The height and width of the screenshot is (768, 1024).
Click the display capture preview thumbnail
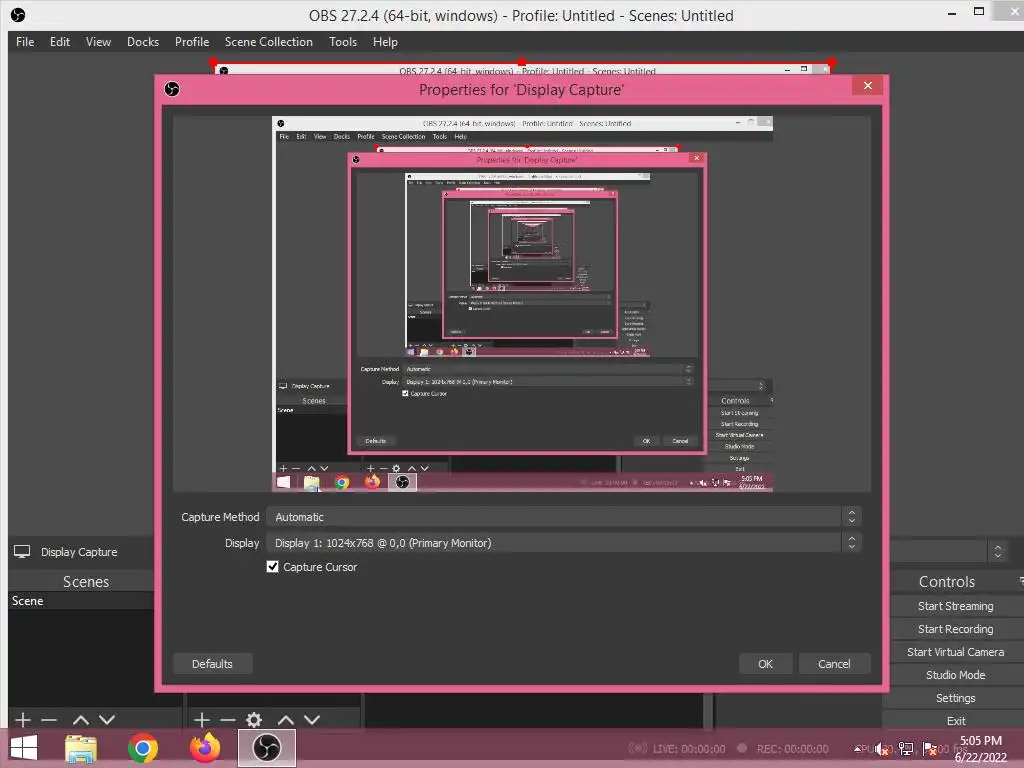[522, 304]
